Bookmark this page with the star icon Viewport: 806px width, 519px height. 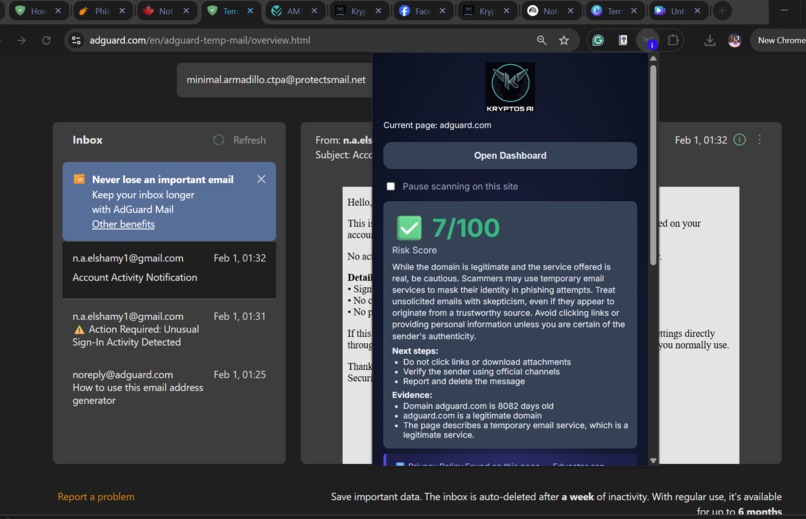coord(564,40)
